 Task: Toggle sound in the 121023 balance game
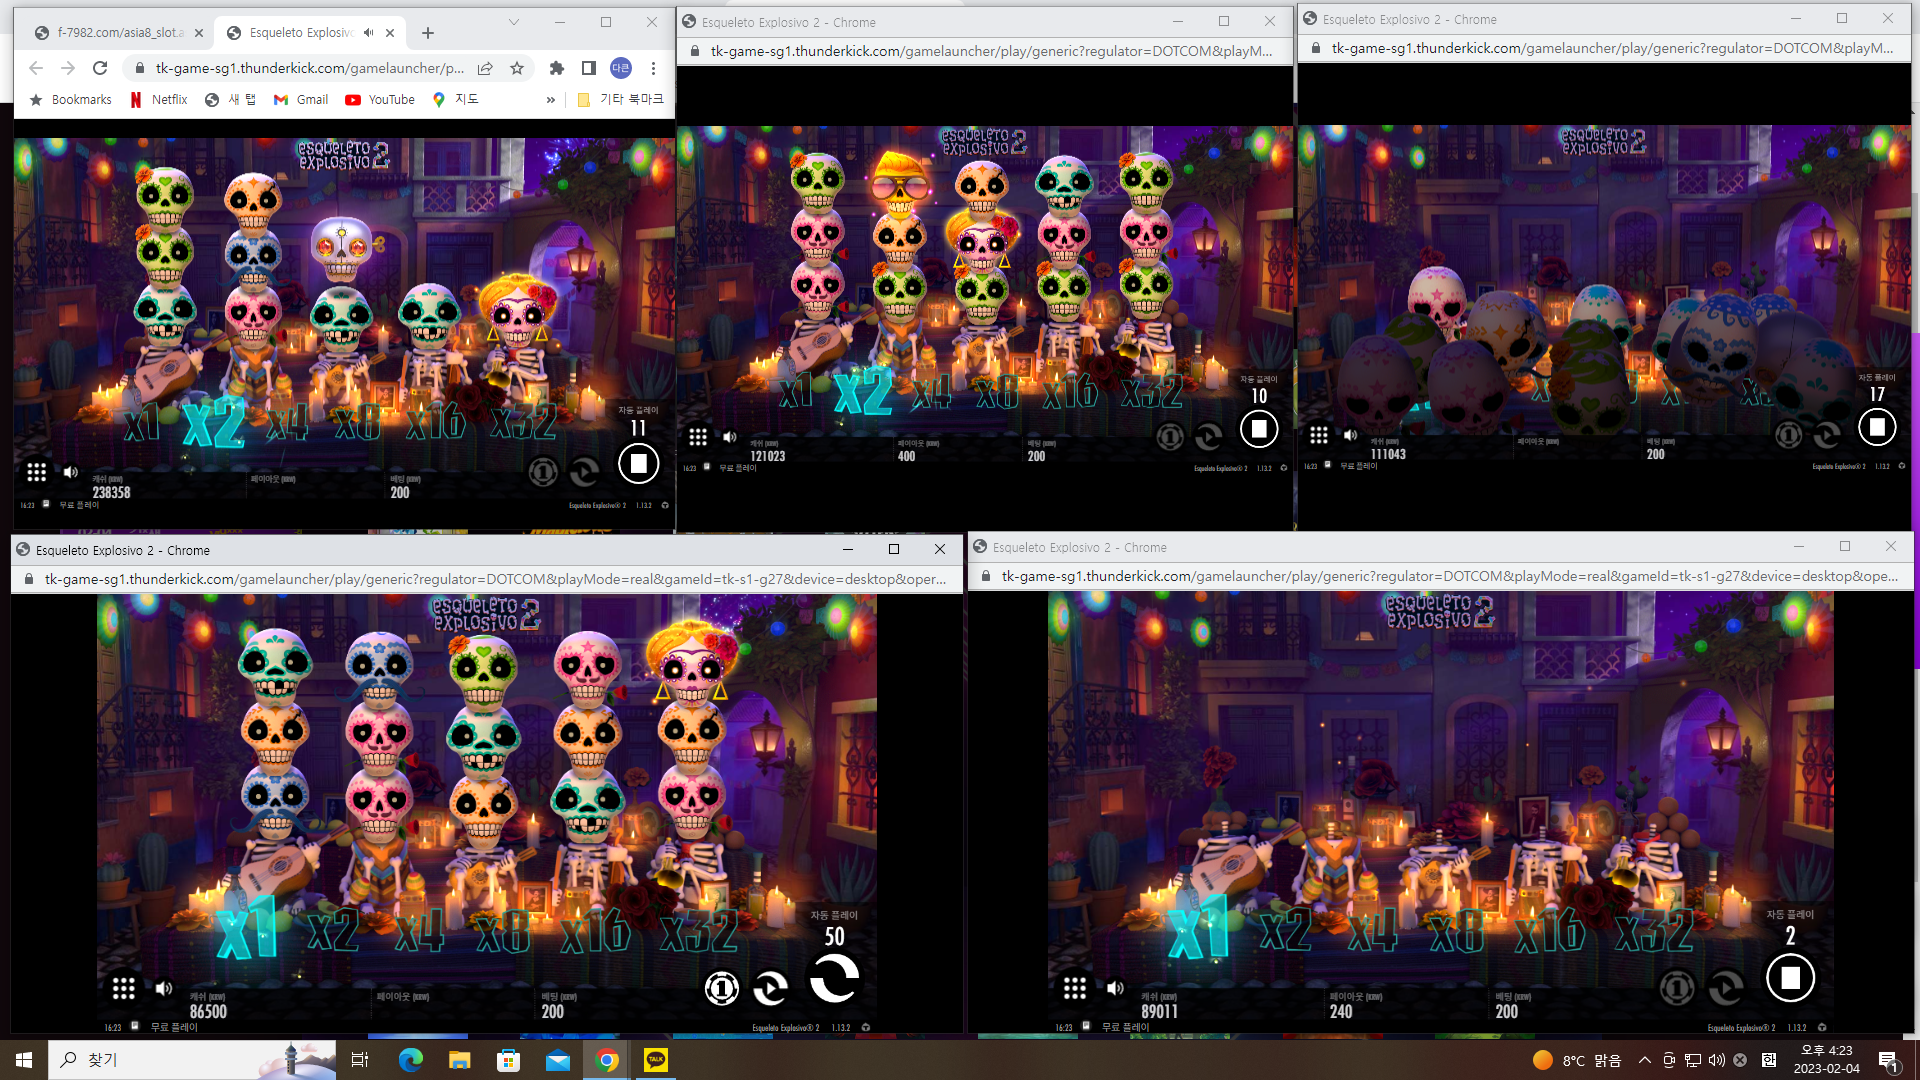(x=730, y=437)
